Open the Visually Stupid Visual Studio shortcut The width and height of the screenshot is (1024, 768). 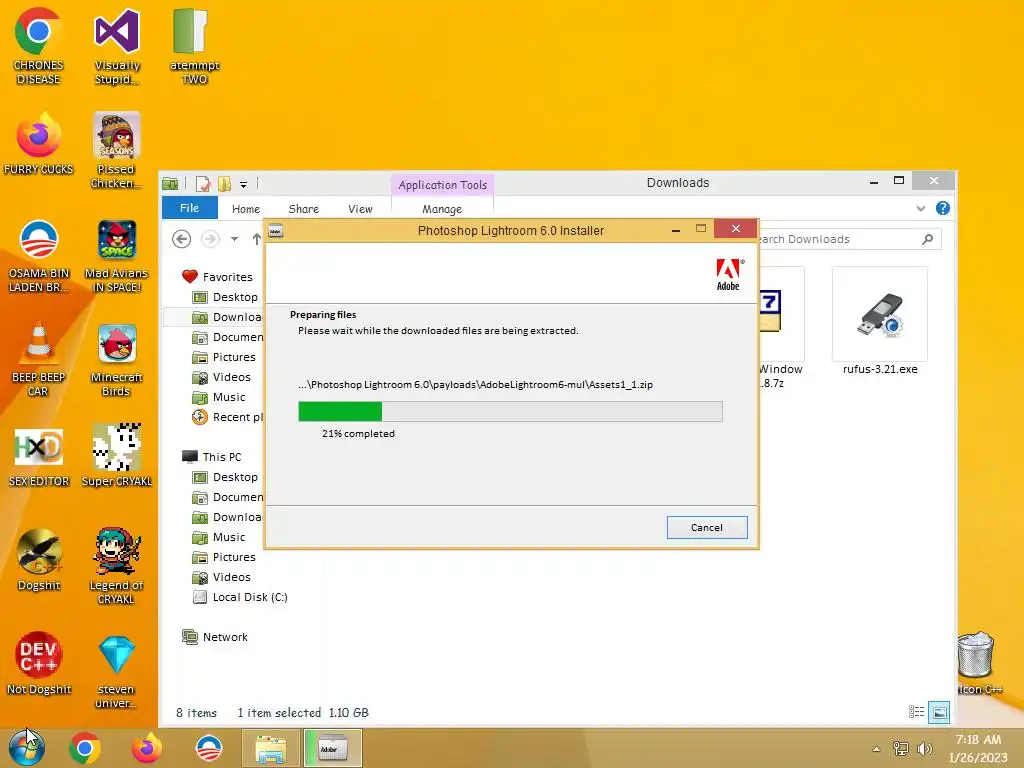pos(116,46)
